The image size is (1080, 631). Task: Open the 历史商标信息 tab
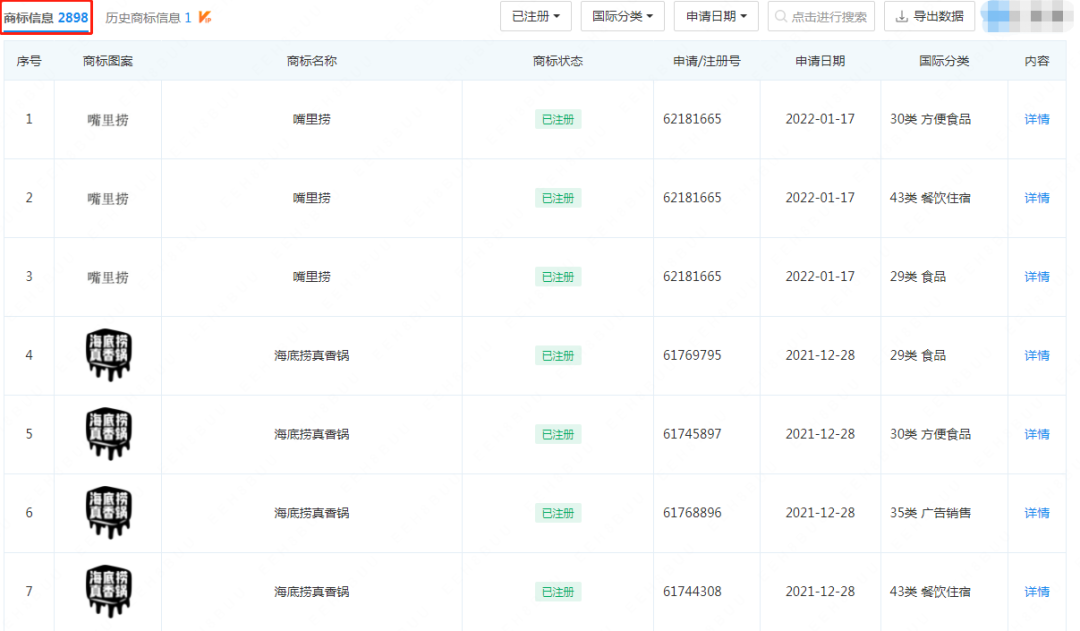click(x=148, y=17)
